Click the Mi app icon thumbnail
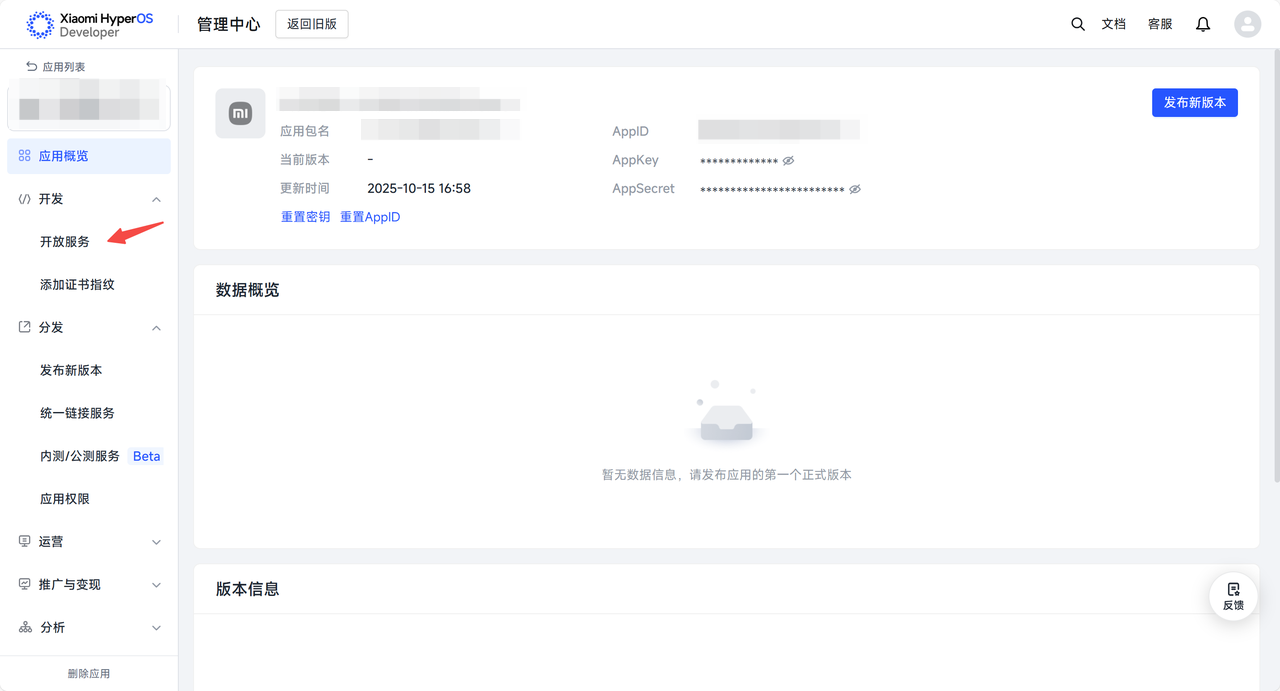1280x691 pixels. 240,114
